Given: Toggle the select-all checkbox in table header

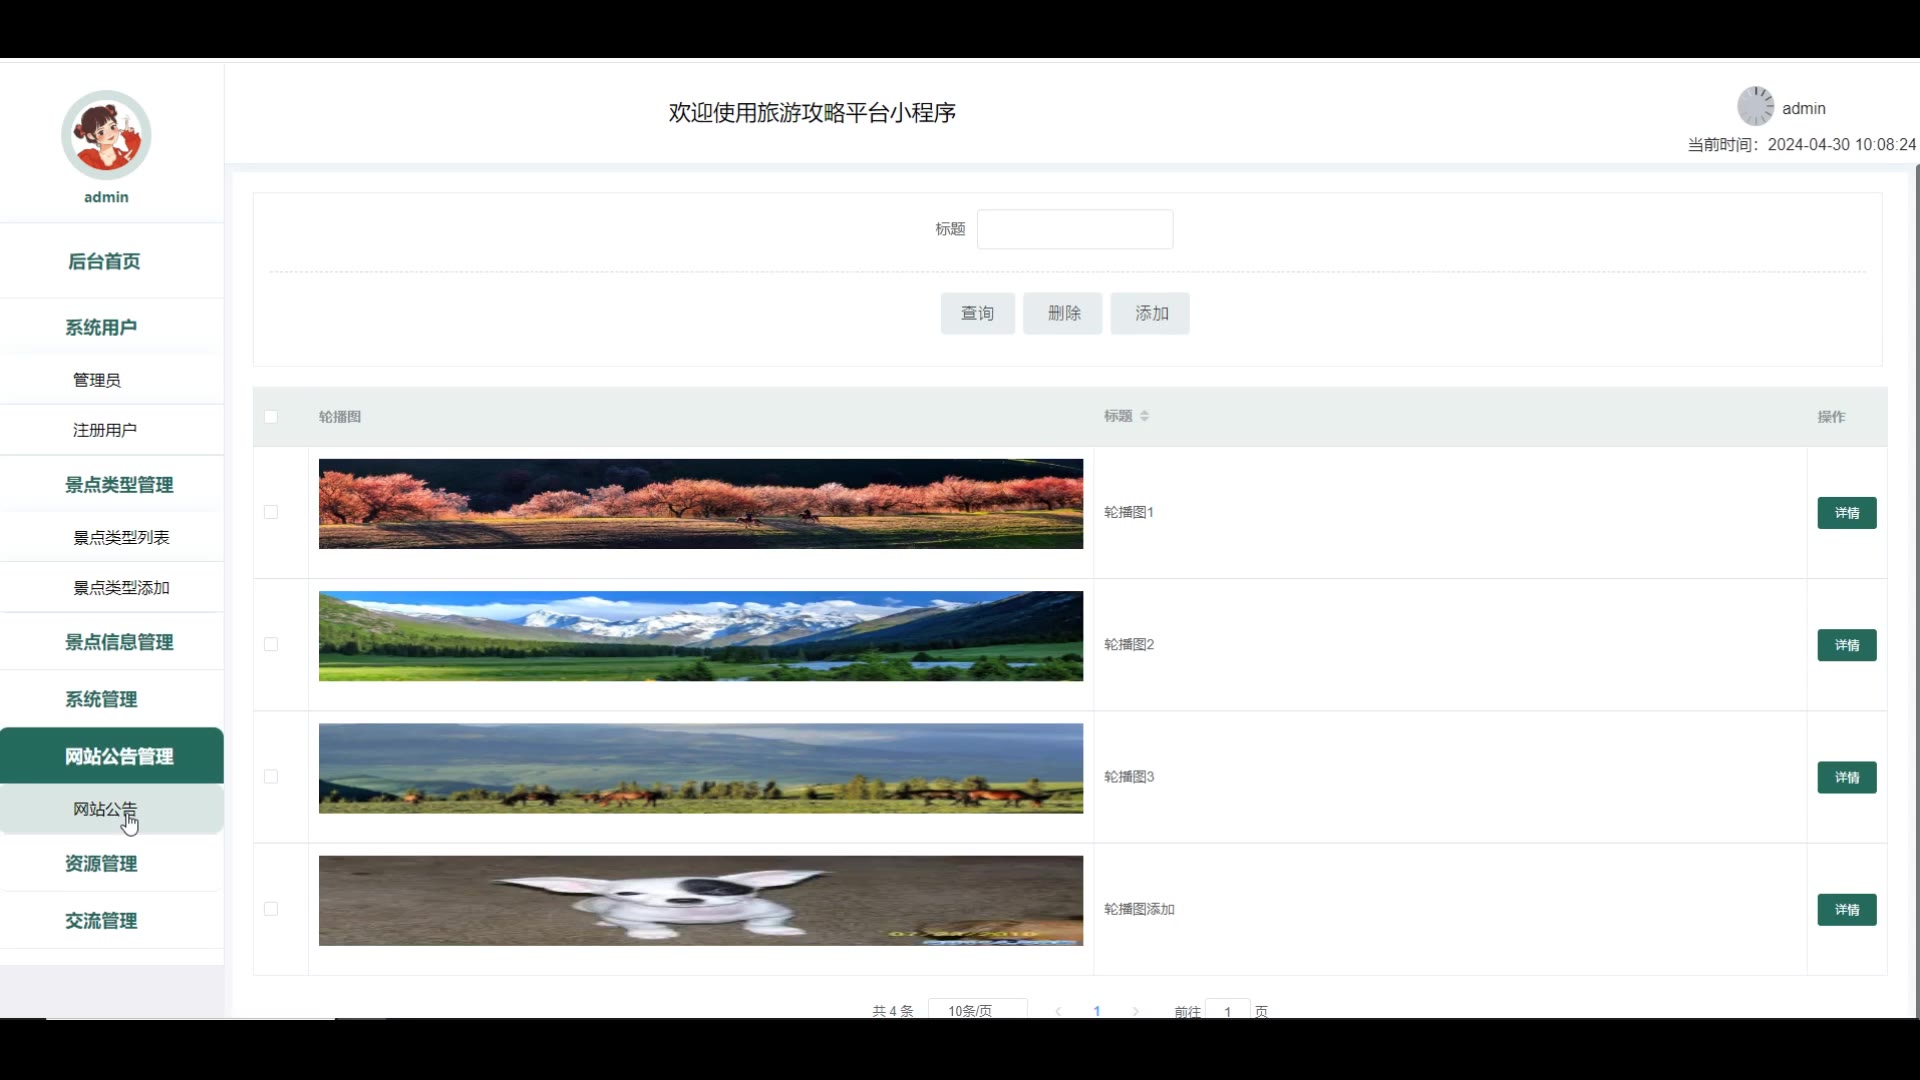Looking at the screenshot, I should [x=271, y=417].
